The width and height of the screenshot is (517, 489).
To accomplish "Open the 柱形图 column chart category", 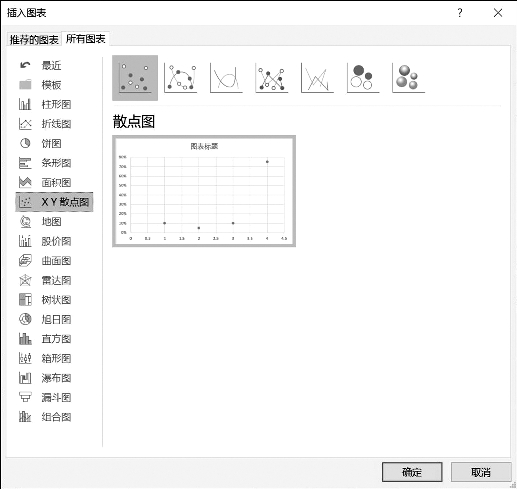I will [x=45, y=104].
